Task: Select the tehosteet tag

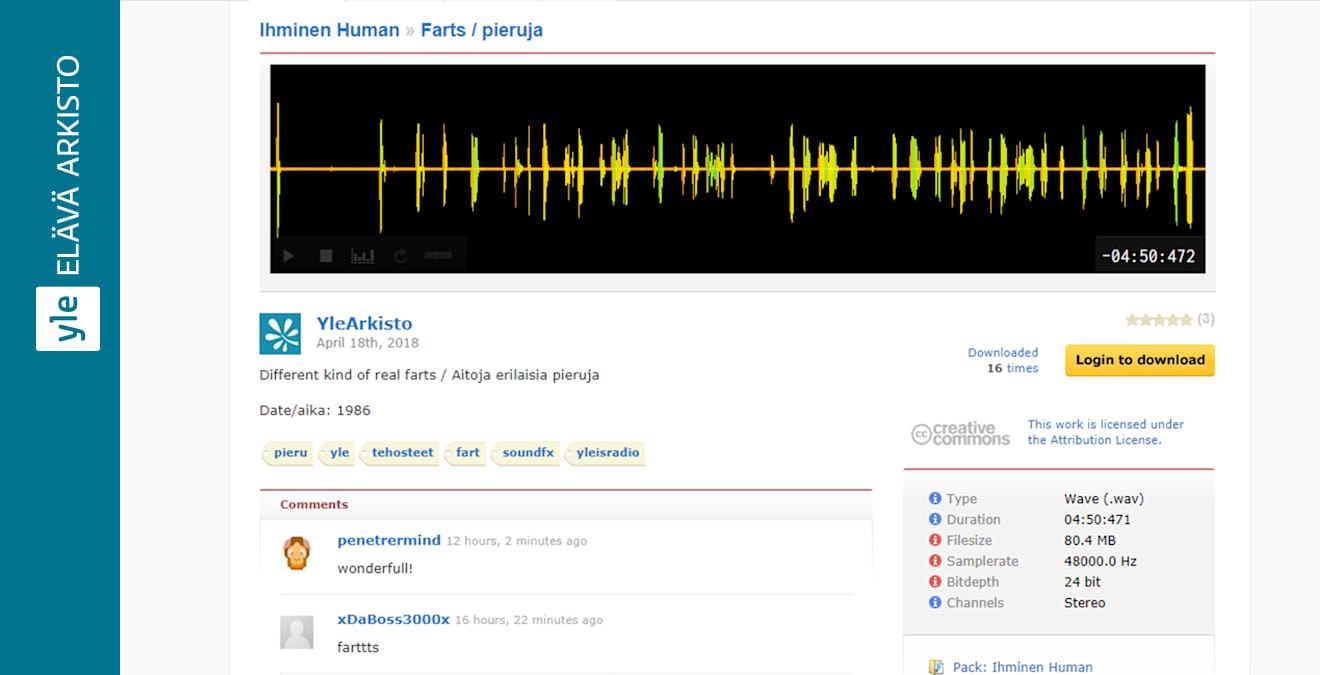Action: 402,453
